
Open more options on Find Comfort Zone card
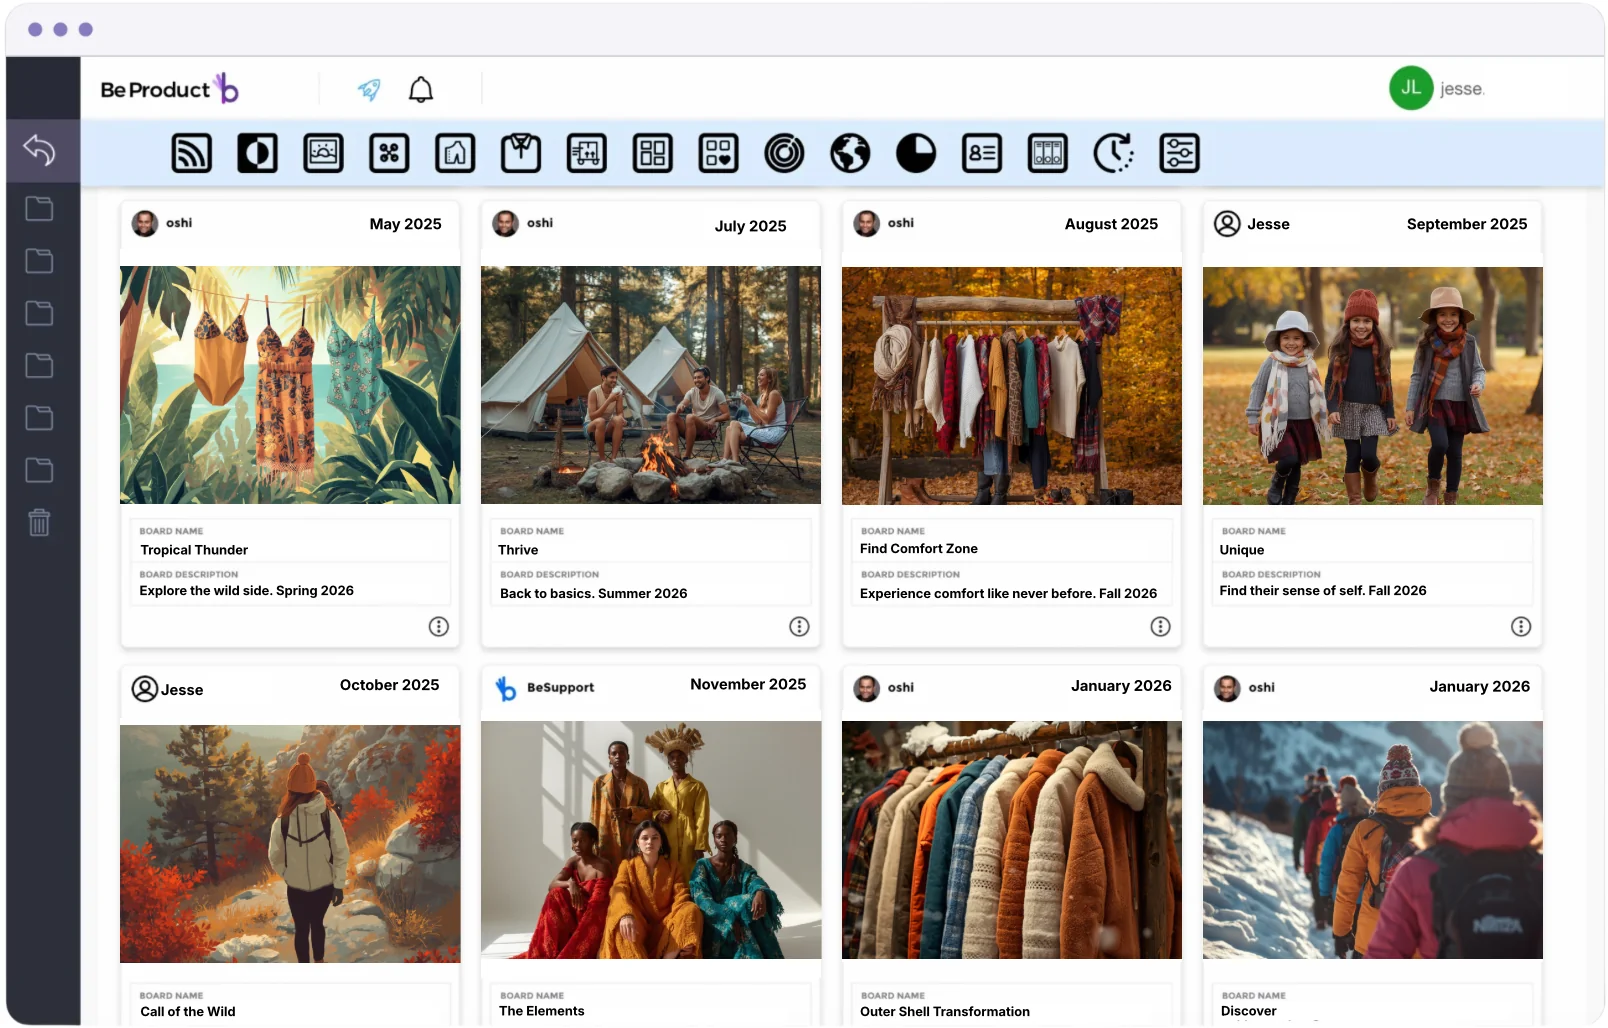coord(1160,626)
